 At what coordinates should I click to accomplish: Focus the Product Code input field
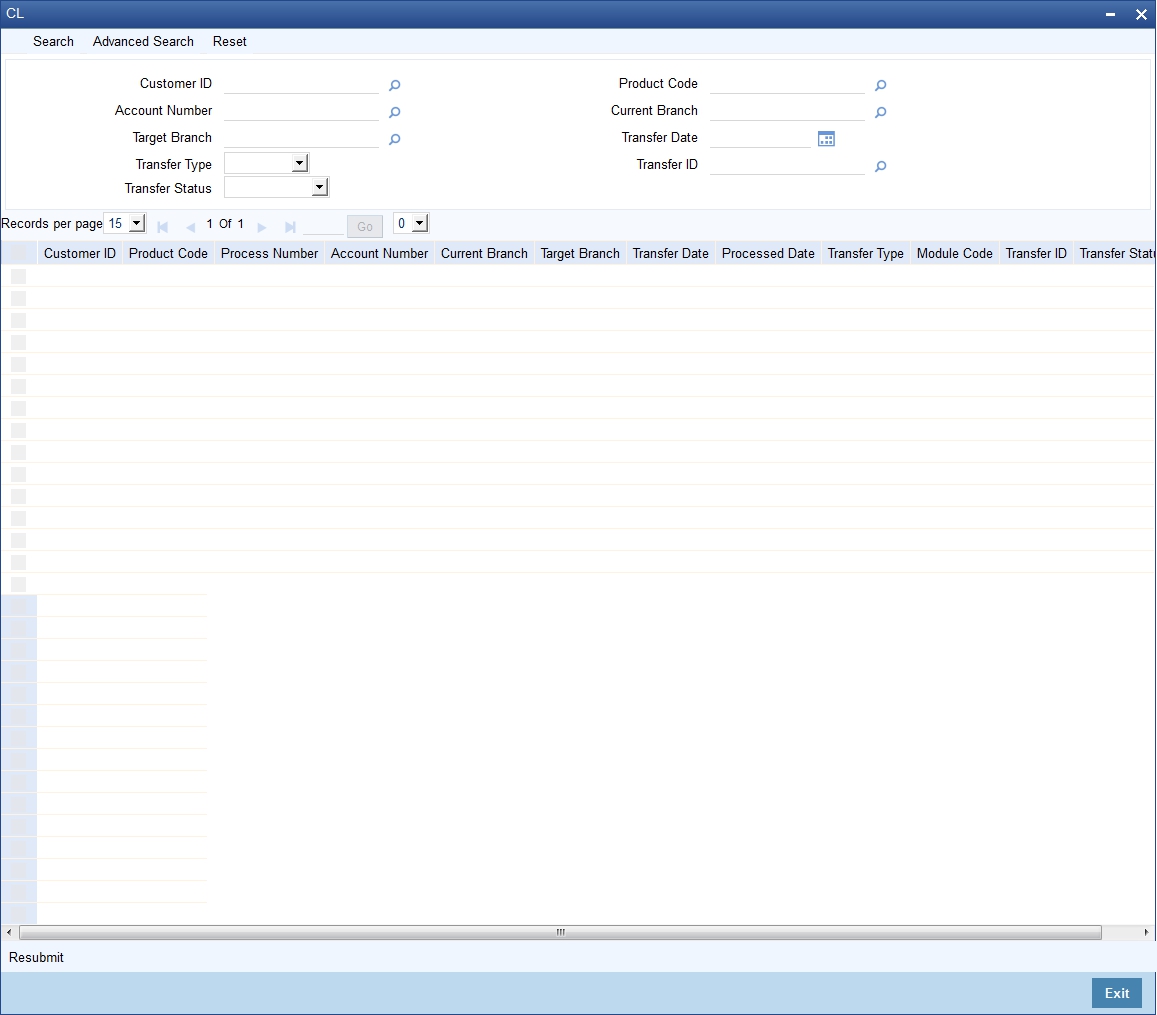coord(787,84)
